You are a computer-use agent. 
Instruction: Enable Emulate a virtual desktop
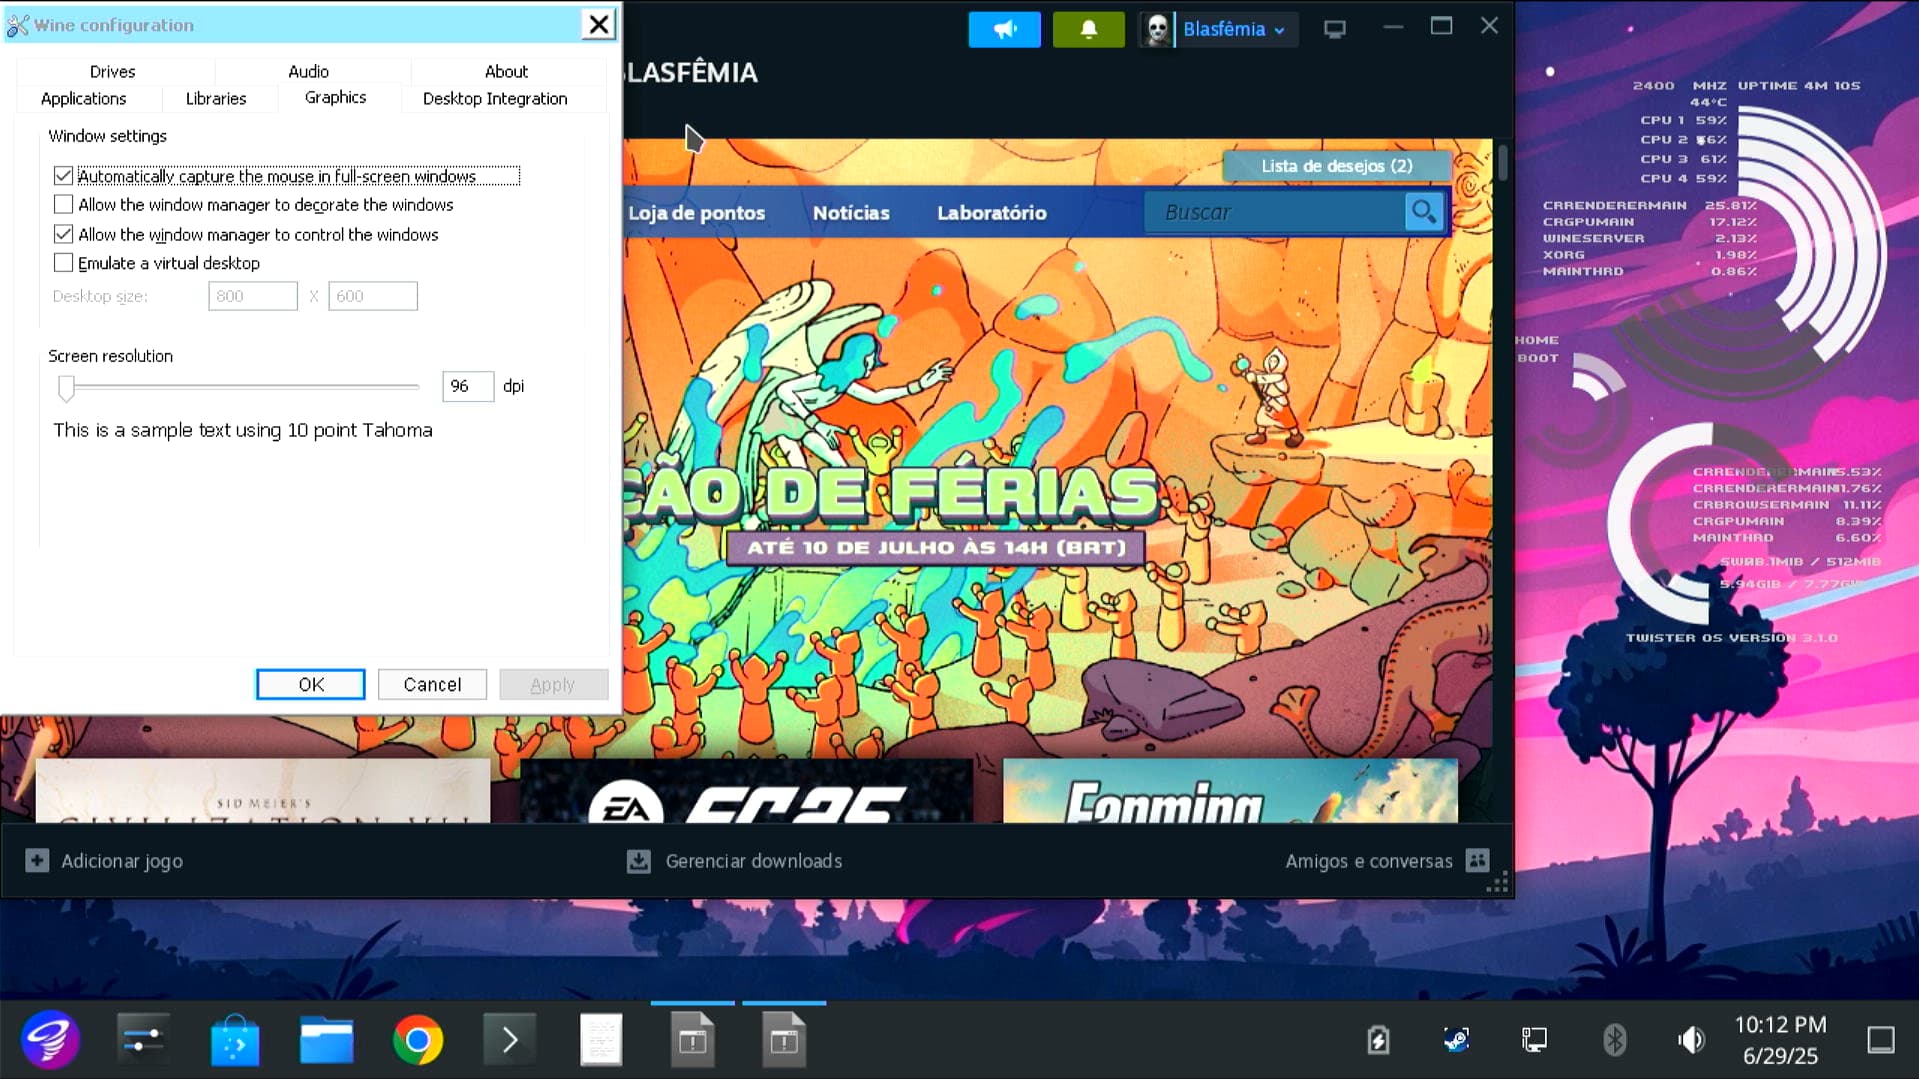pyautogui.click(x=63, y=263)
